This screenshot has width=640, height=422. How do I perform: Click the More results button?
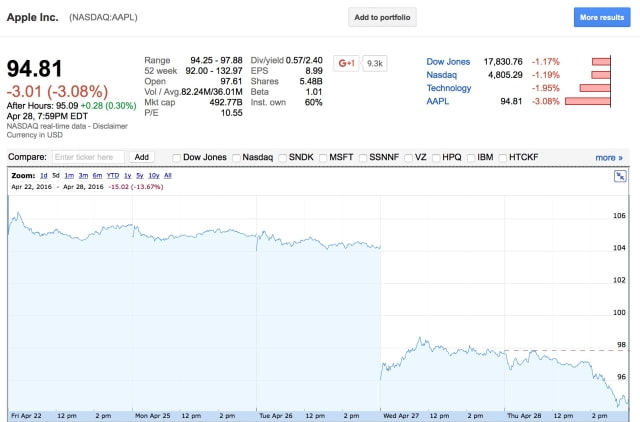[x=602, y=17]
